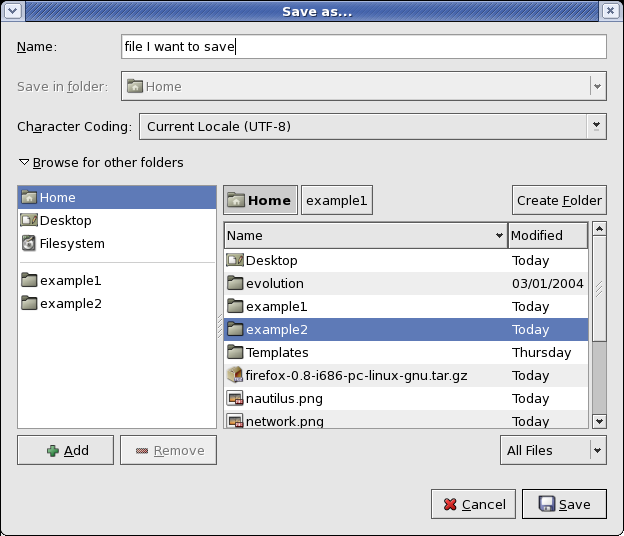624x536 pixels.
Task: Switch to the example1 path button
Action: 337,200
